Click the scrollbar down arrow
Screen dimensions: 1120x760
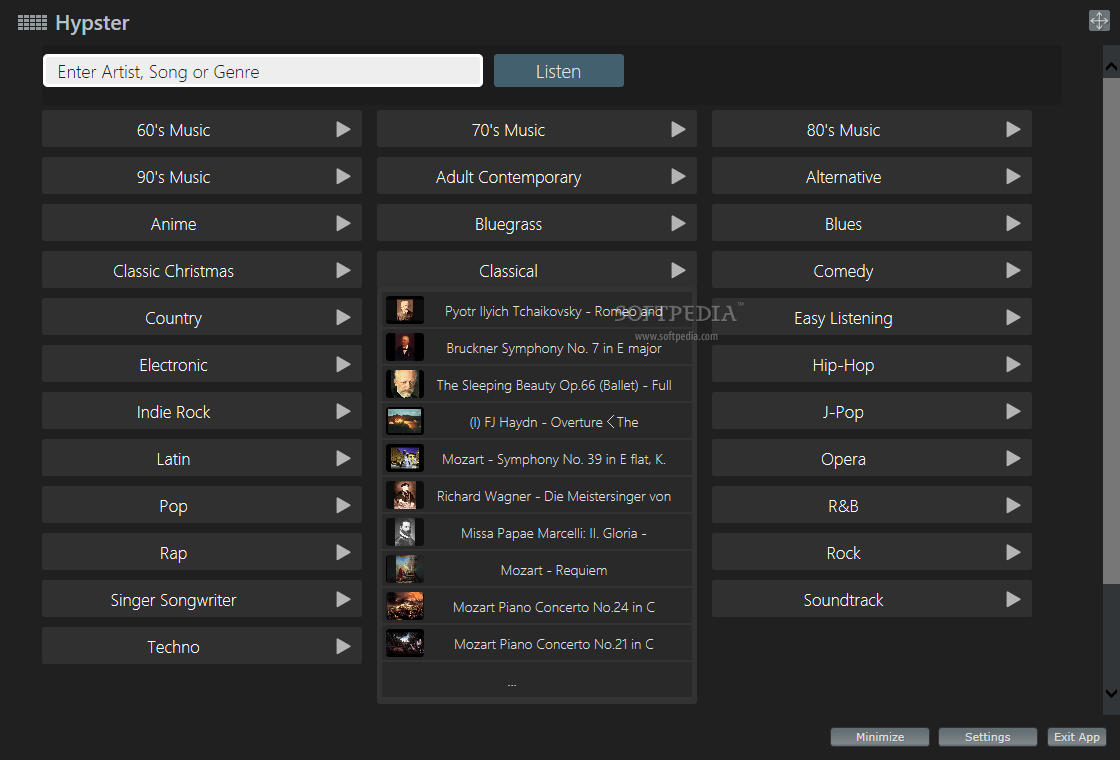[1111, 692]
